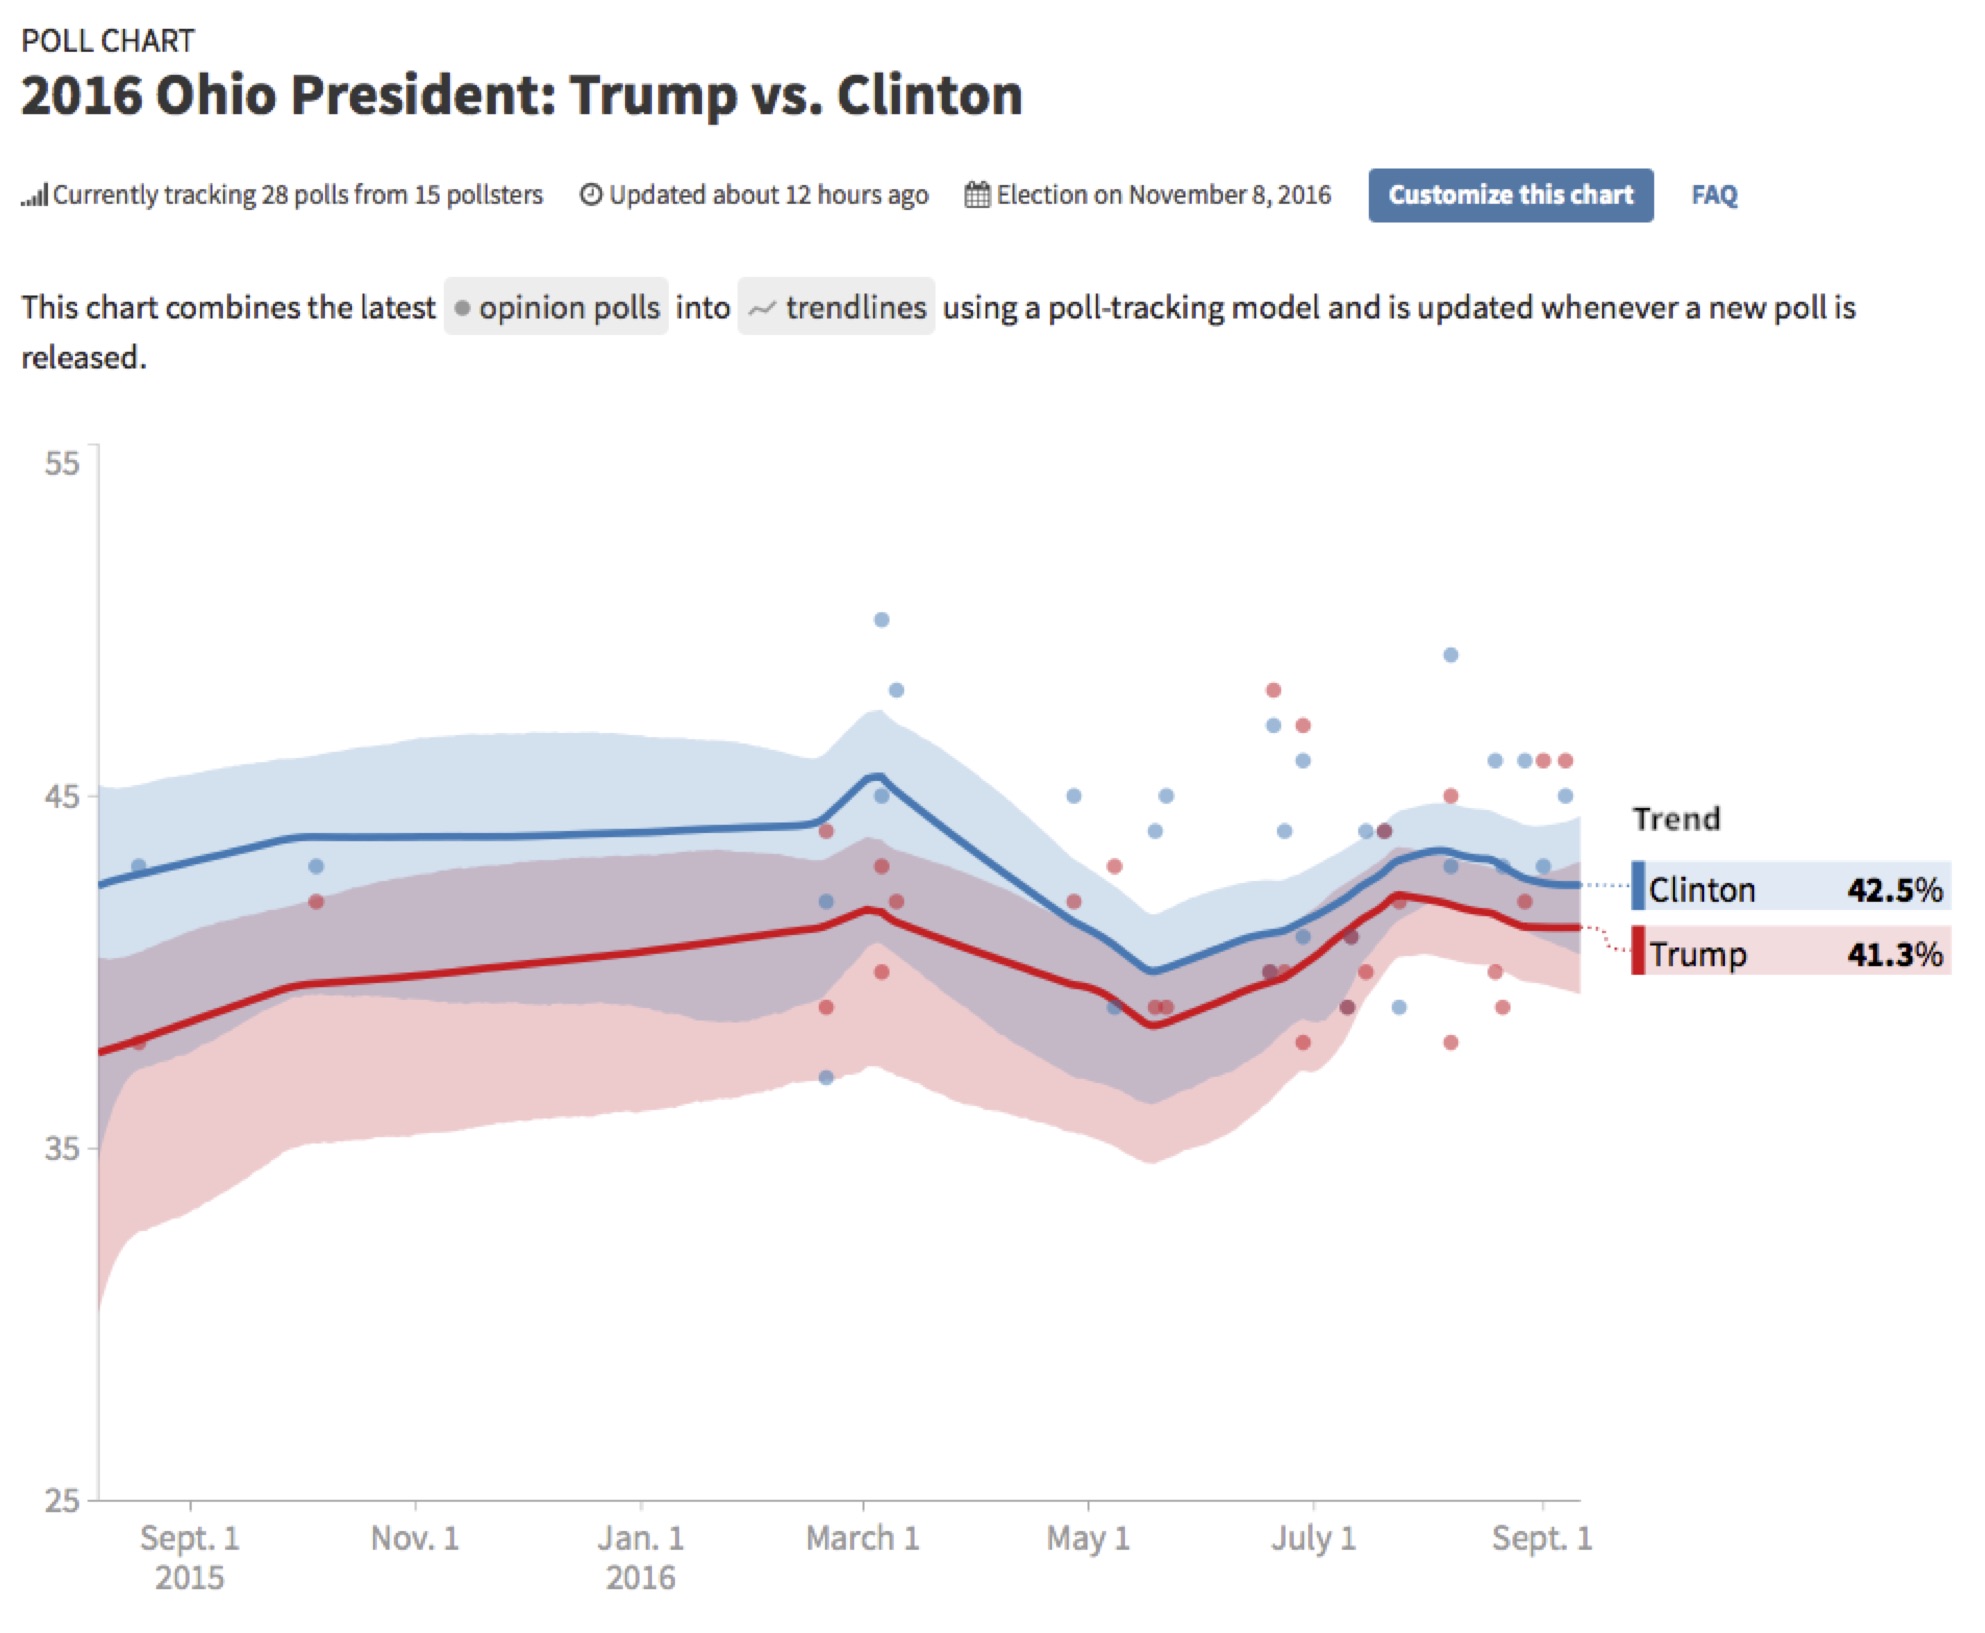
Task: Click the "trendlines" highlighted pill text
Action: click(x=855, y=307)
